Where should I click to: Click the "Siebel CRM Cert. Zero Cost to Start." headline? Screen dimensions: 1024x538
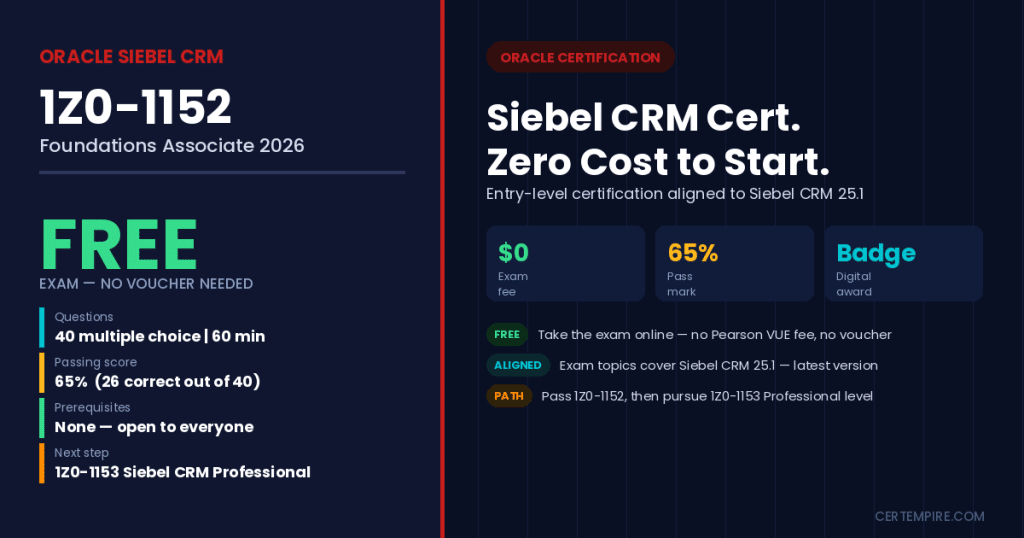[x=658, y=140]
